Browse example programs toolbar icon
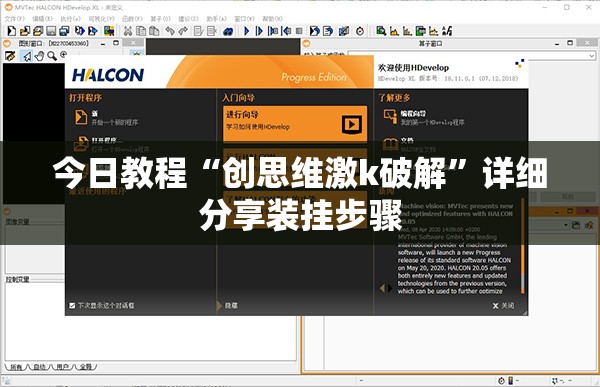 point(38,31)
